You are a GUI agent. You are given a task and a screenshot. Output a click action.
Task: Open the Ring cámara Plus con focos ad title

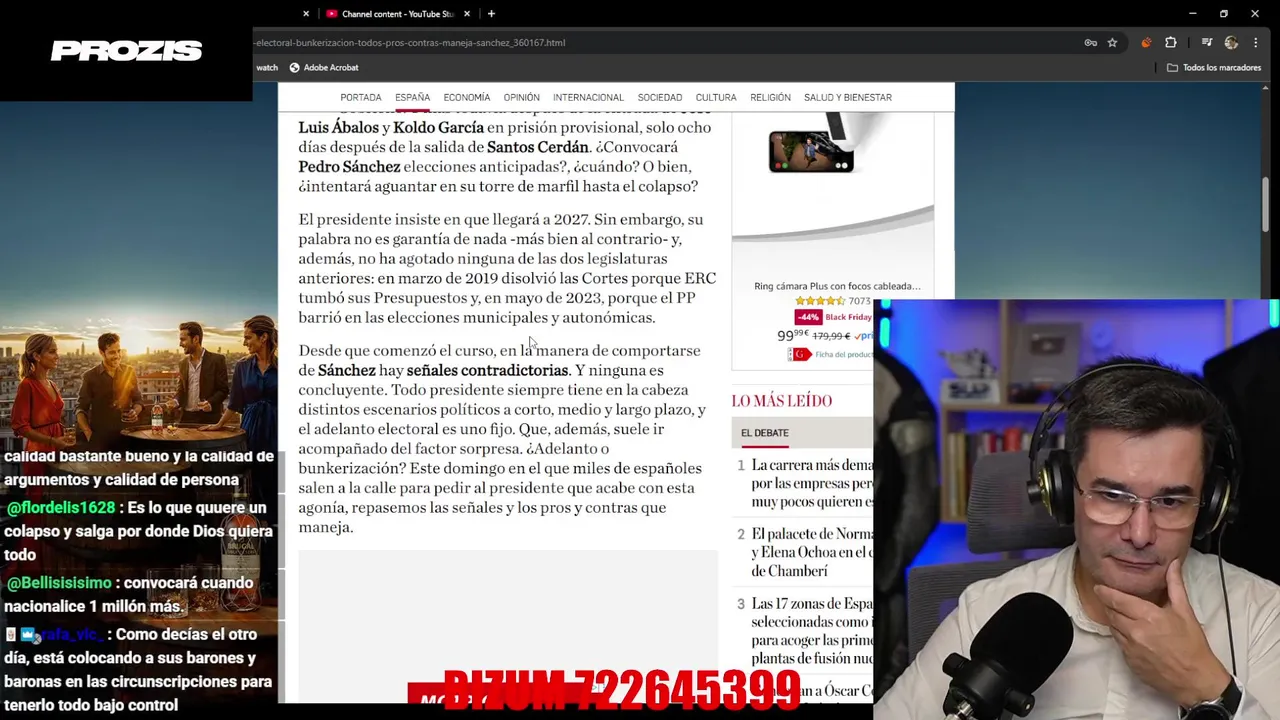[837, 286]
